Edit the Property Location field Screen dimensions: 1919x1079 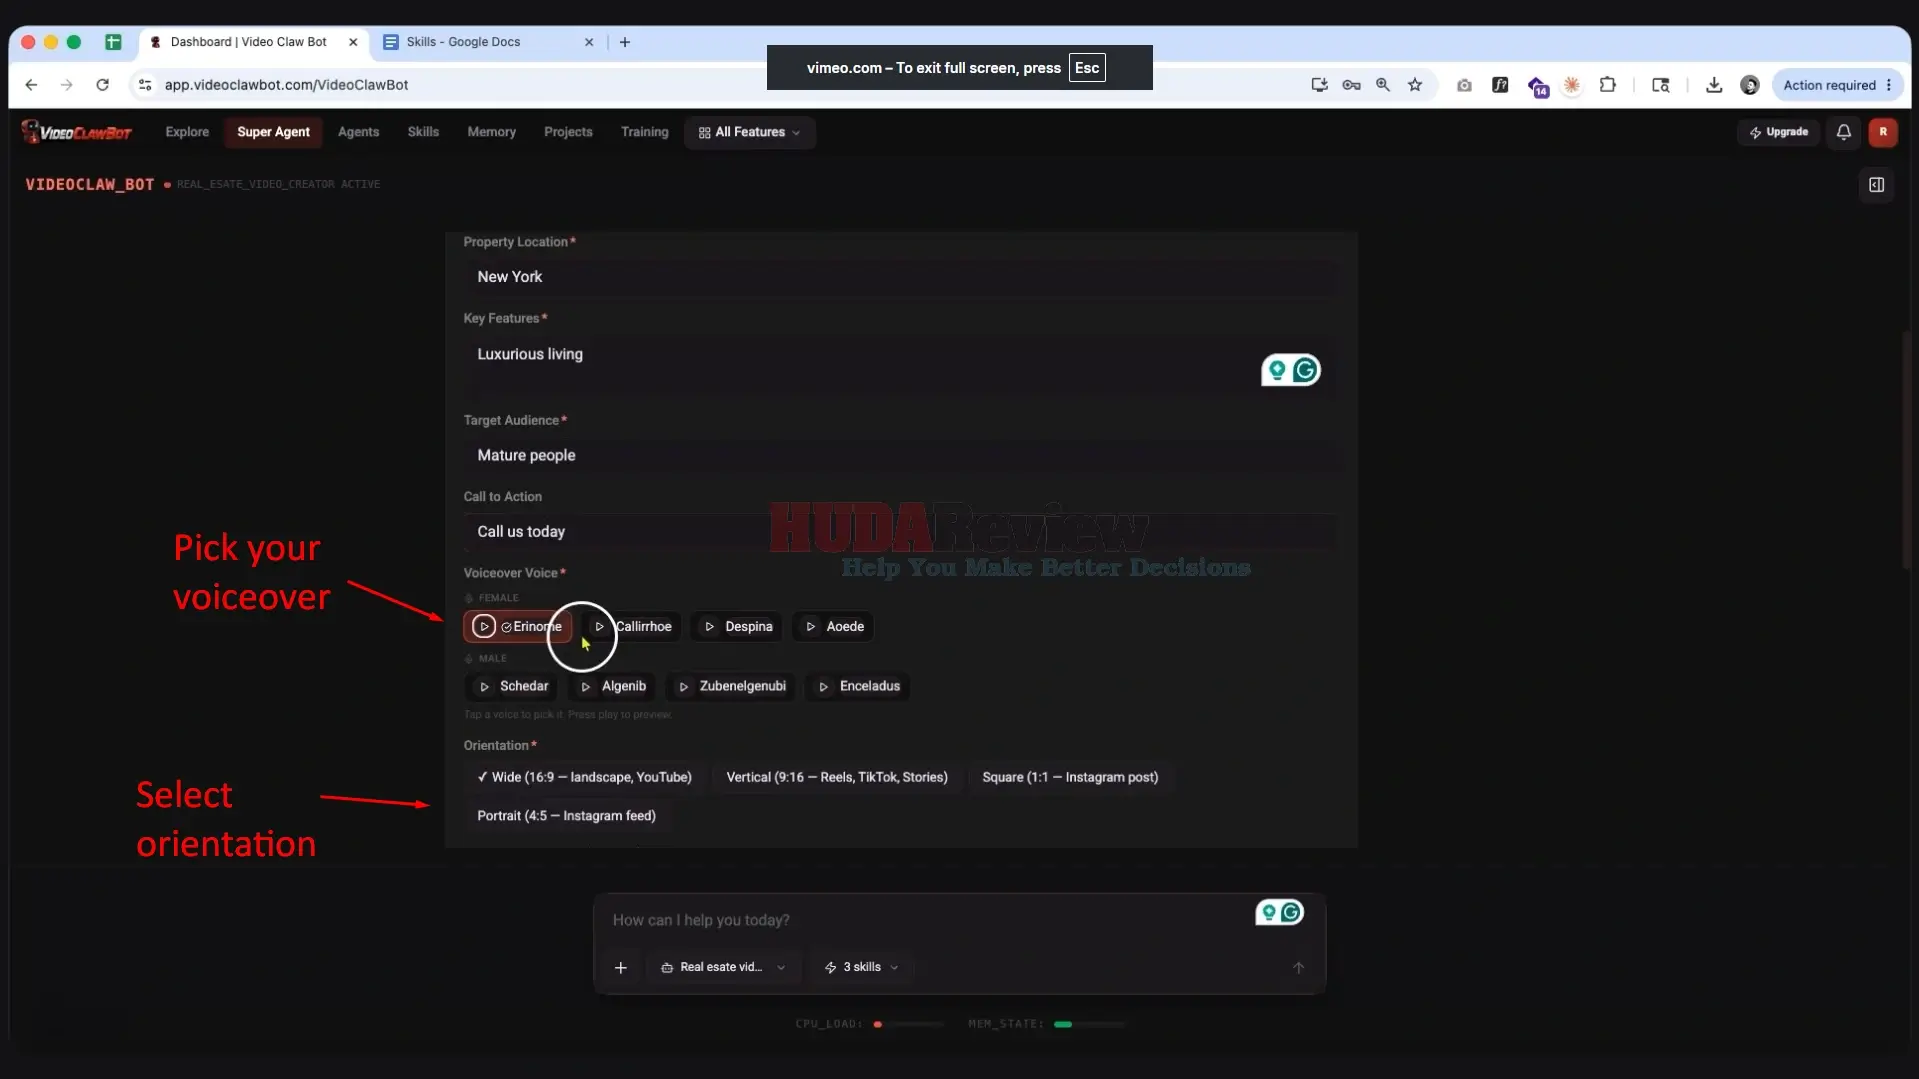900,277
